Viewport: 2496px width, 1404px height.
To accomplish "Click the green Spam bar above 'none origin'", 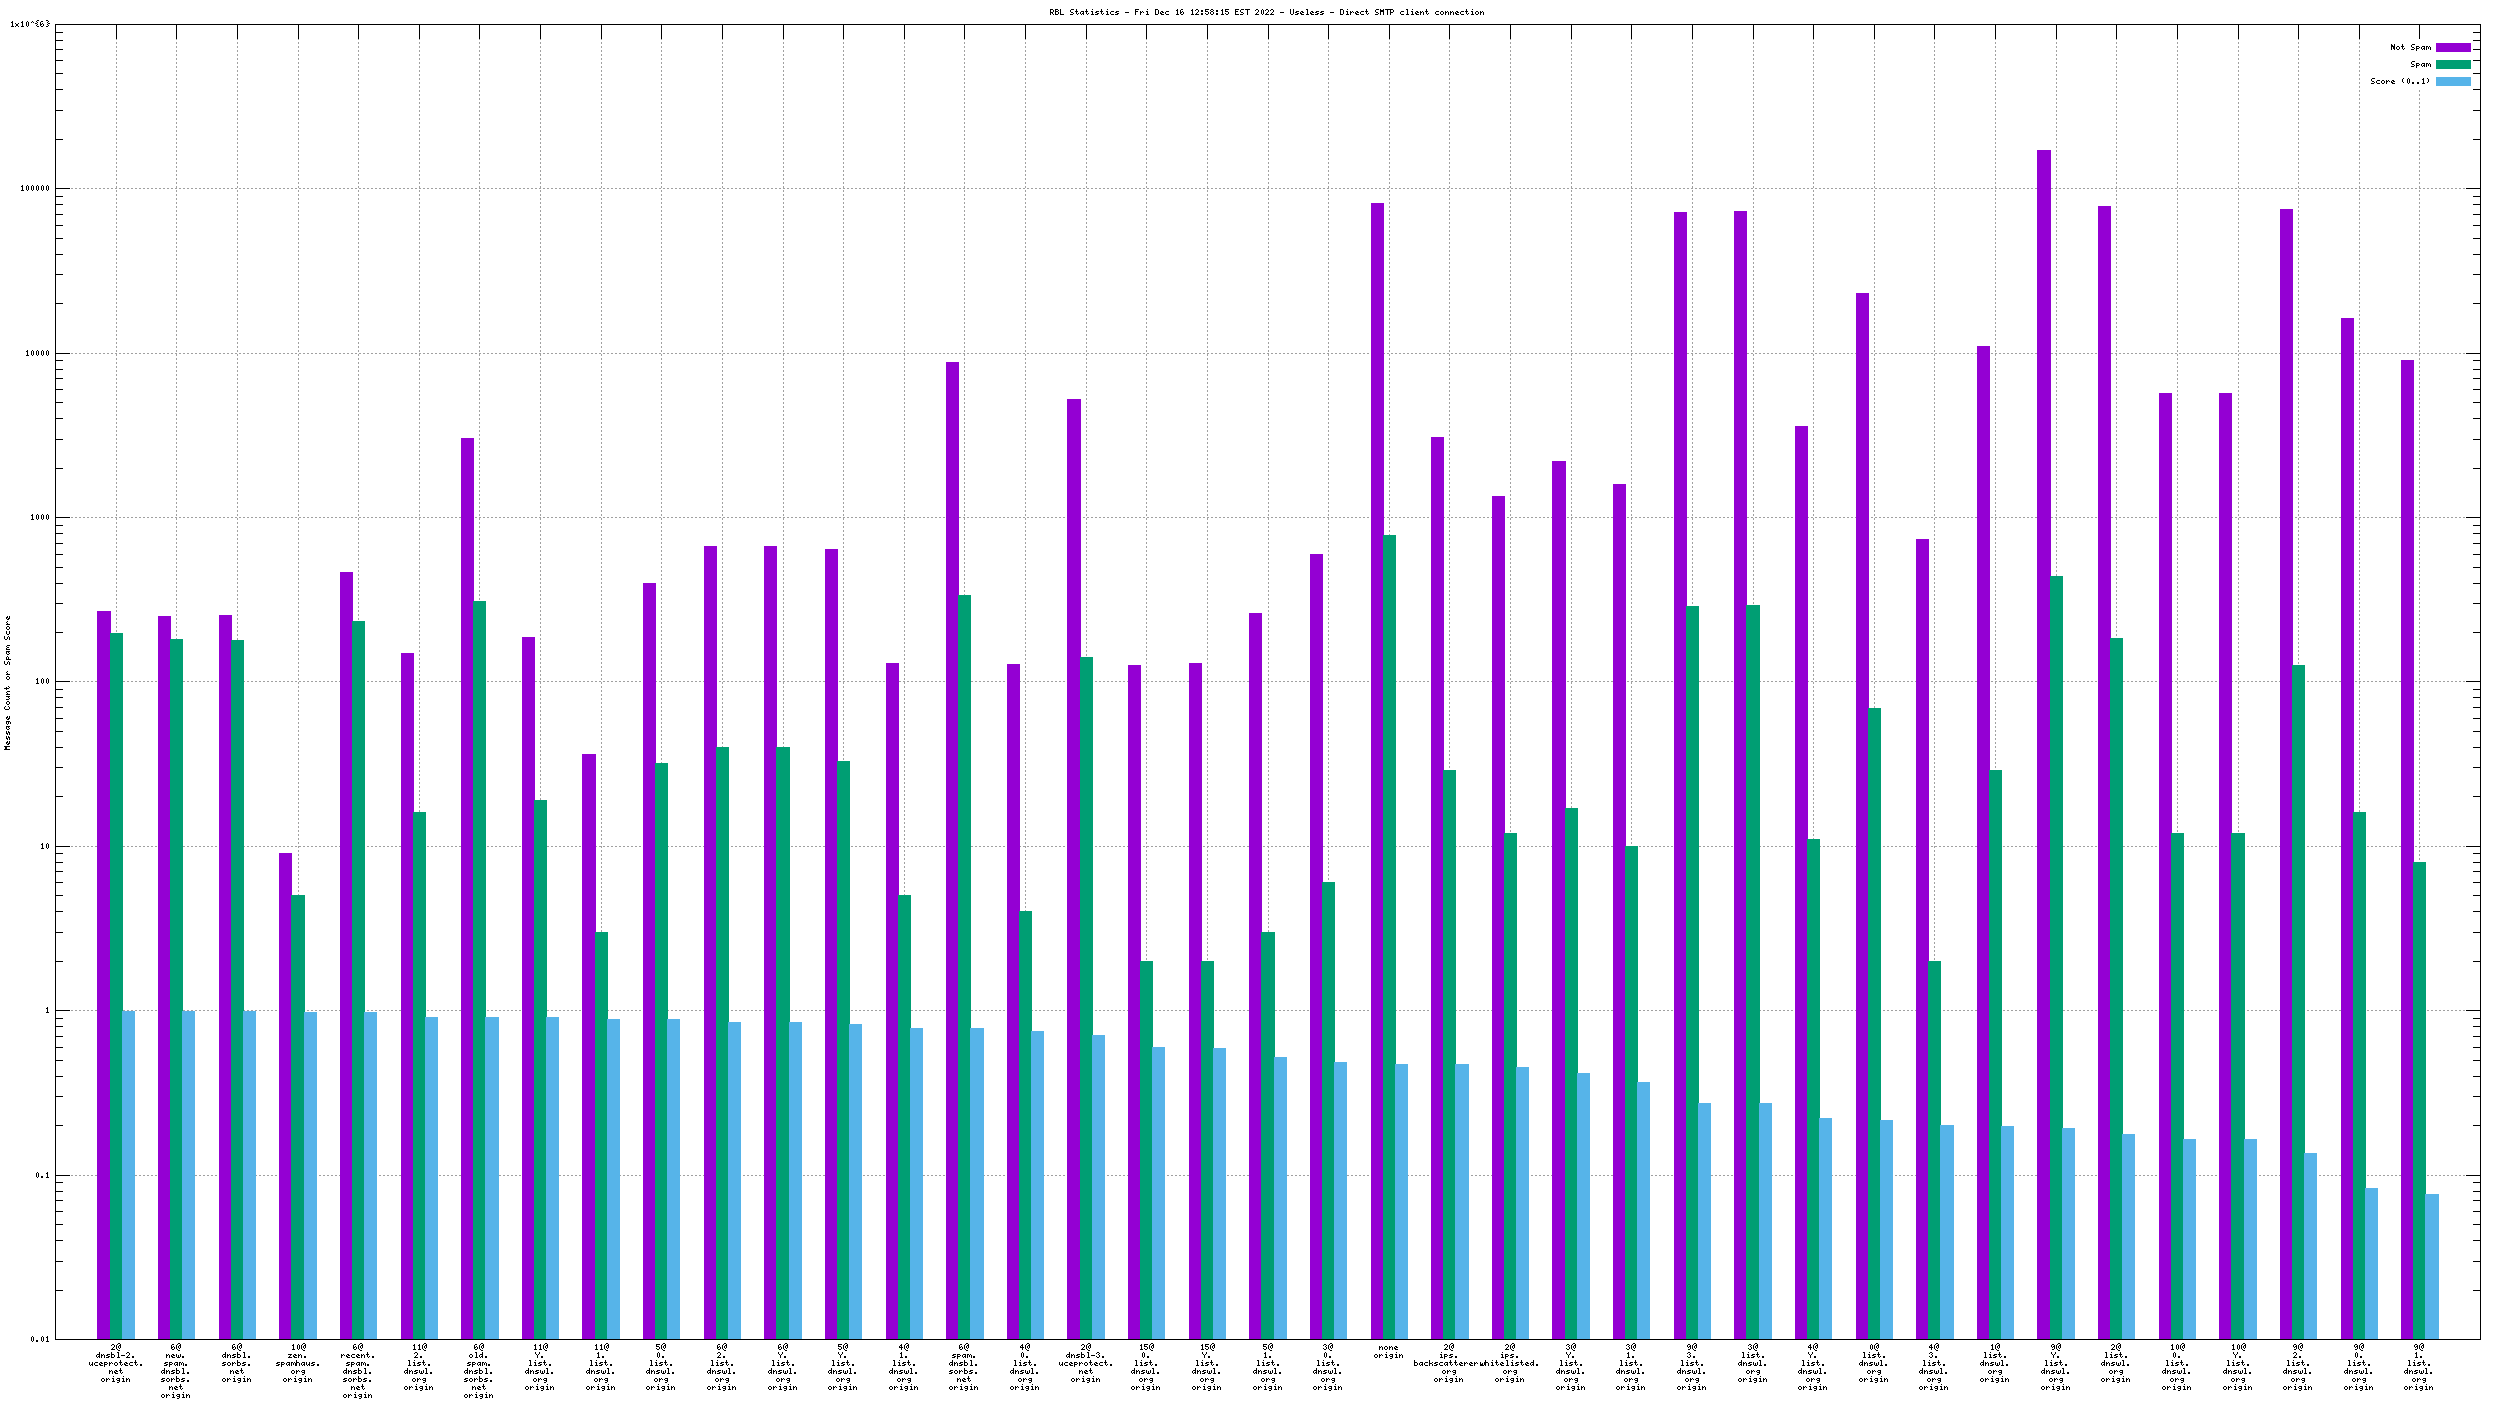I will [1389, 900].
